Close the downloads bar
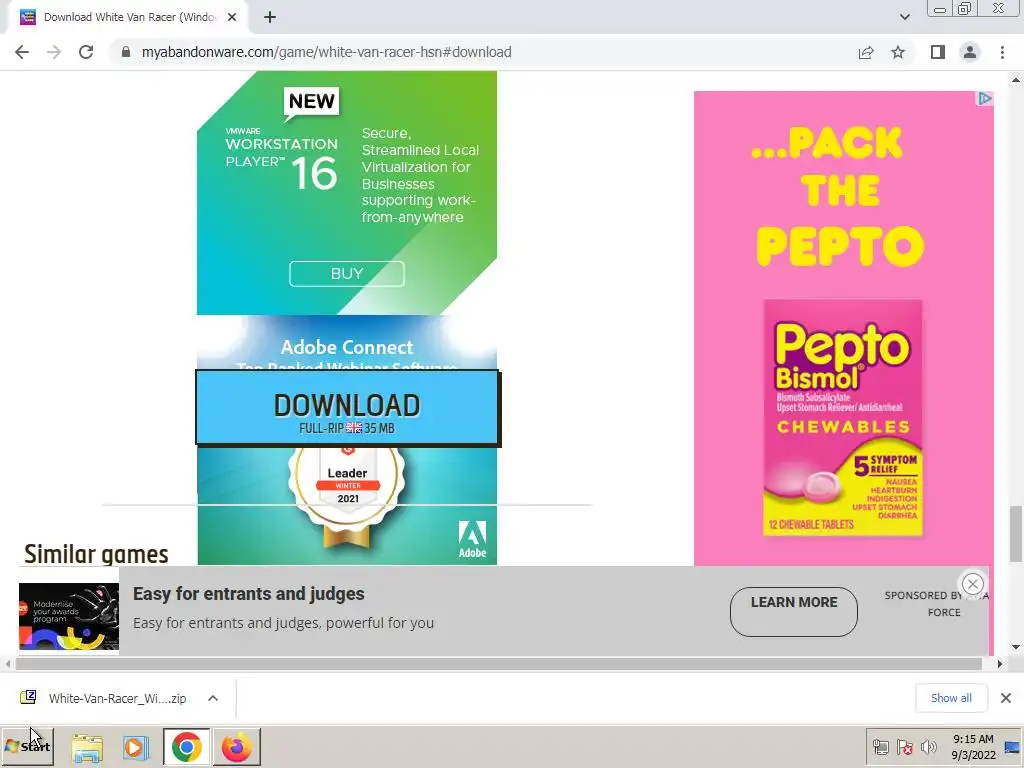The height and width of the screenshot is (768, 1024). [x=1006, y=698]
